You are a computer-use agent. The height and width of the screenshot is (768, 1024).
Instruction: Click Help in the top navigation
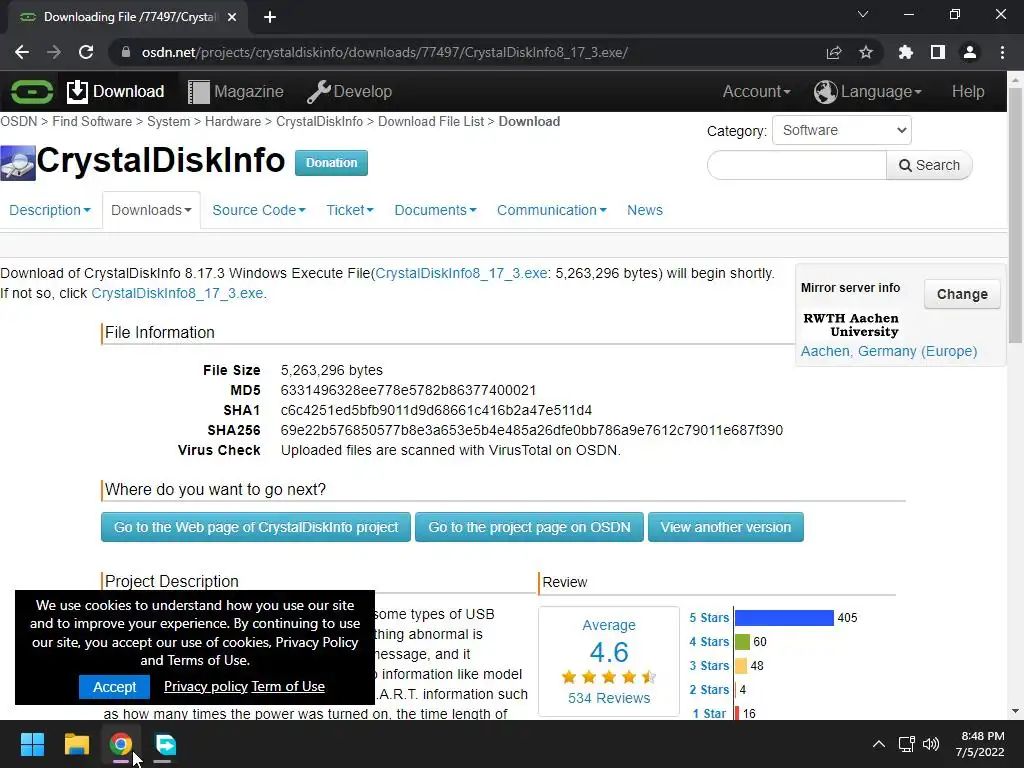[968, 91]
